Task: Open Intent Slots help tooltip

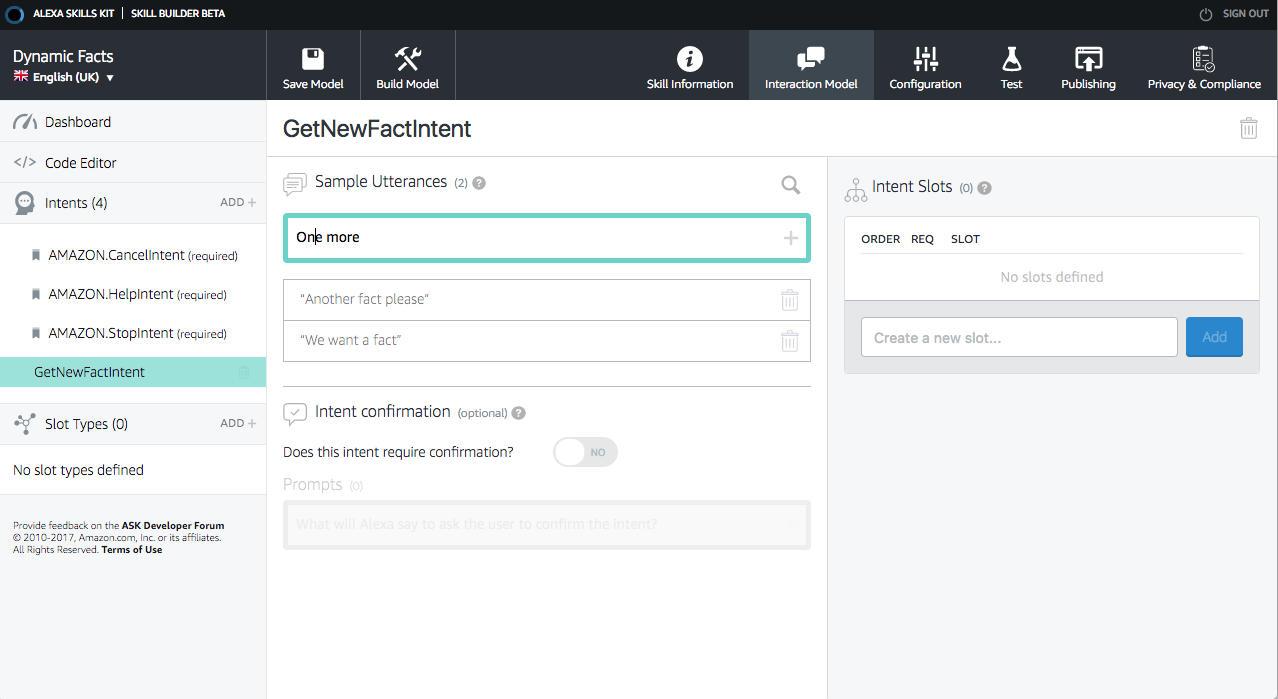Action: (x=984, y=187)
